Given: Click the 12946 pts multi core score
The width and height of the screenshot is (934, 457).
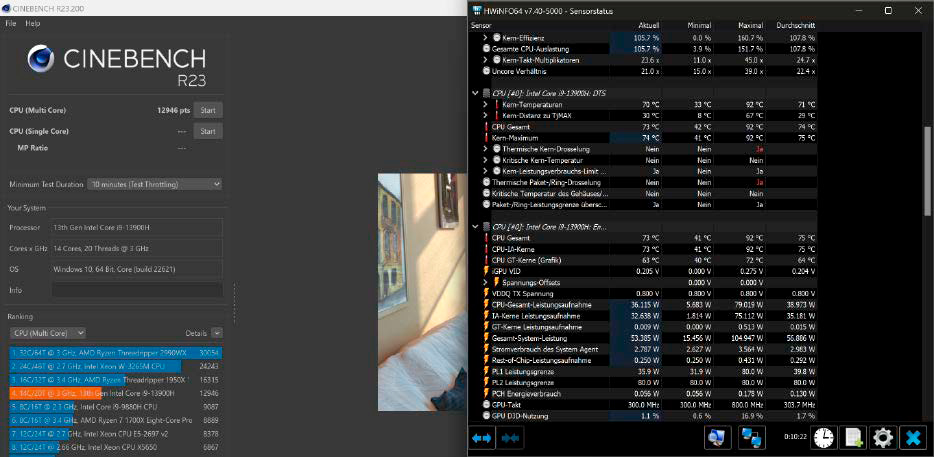Looking at the screenshot, I should tap(172, 111).
